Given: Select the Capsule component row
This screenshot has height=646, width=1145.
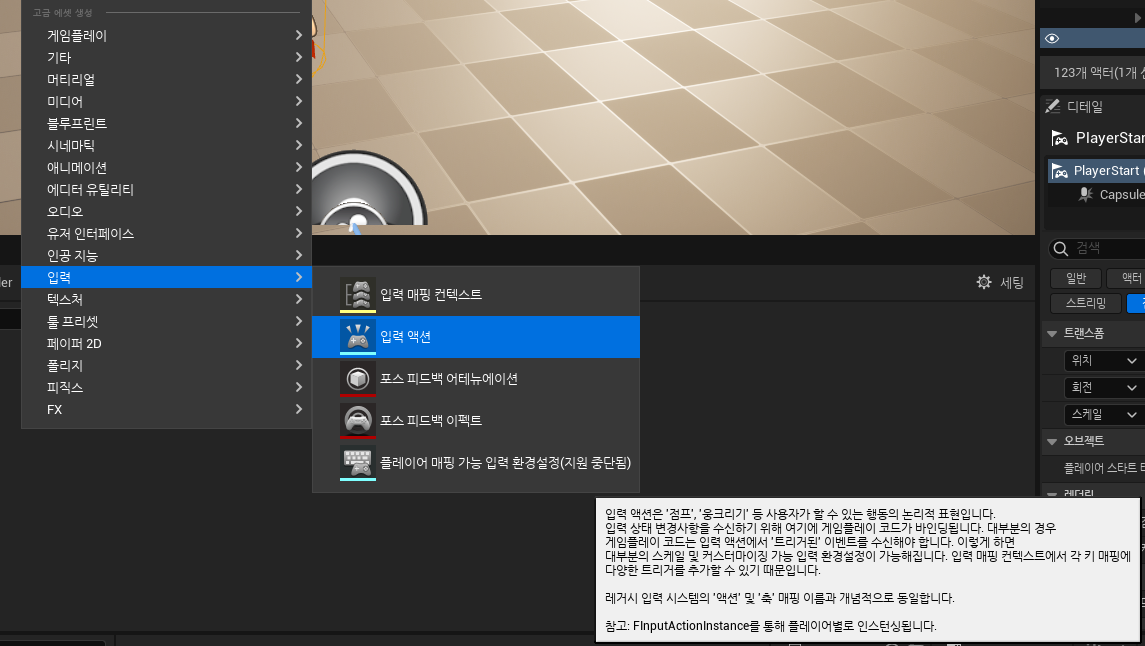Looking at the screenshot, I should pyautogui.click(x=1096, y=195).
